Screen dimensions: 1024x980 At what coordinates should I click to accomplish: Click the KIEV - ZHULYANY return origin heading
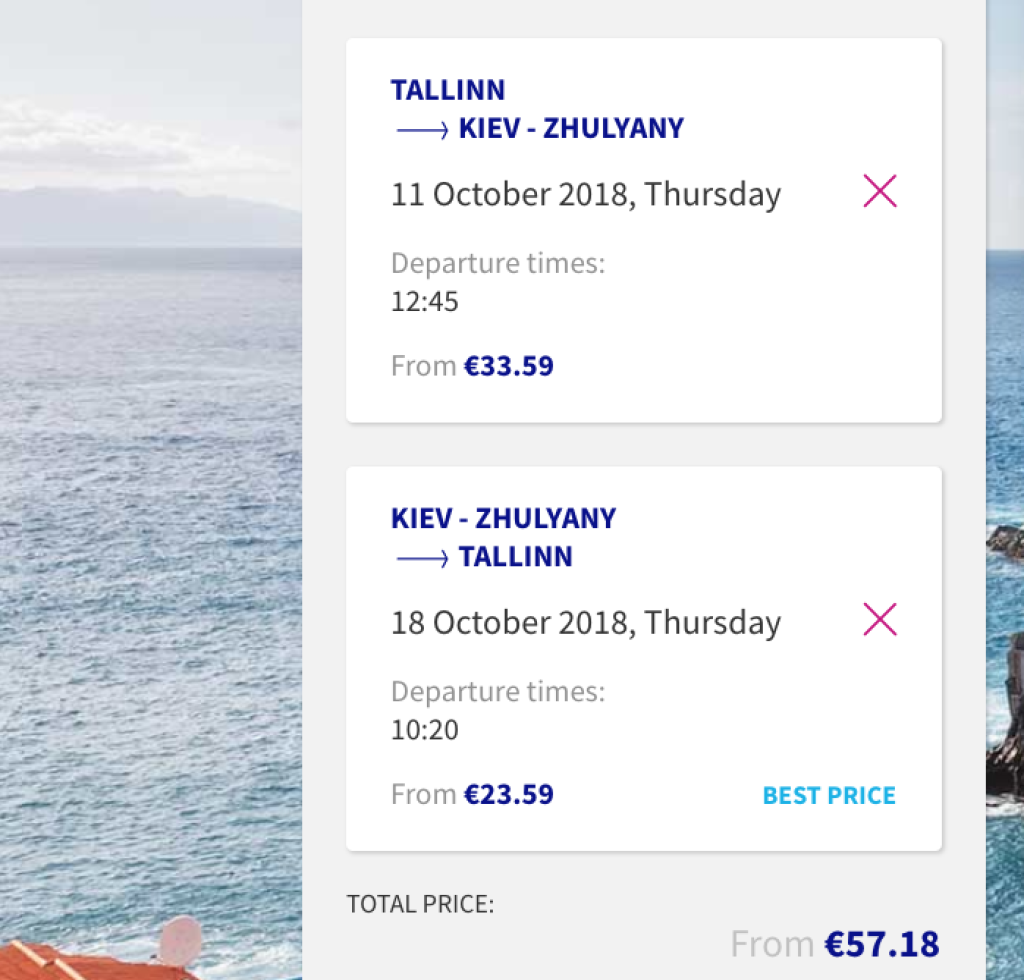click(503, 518)
